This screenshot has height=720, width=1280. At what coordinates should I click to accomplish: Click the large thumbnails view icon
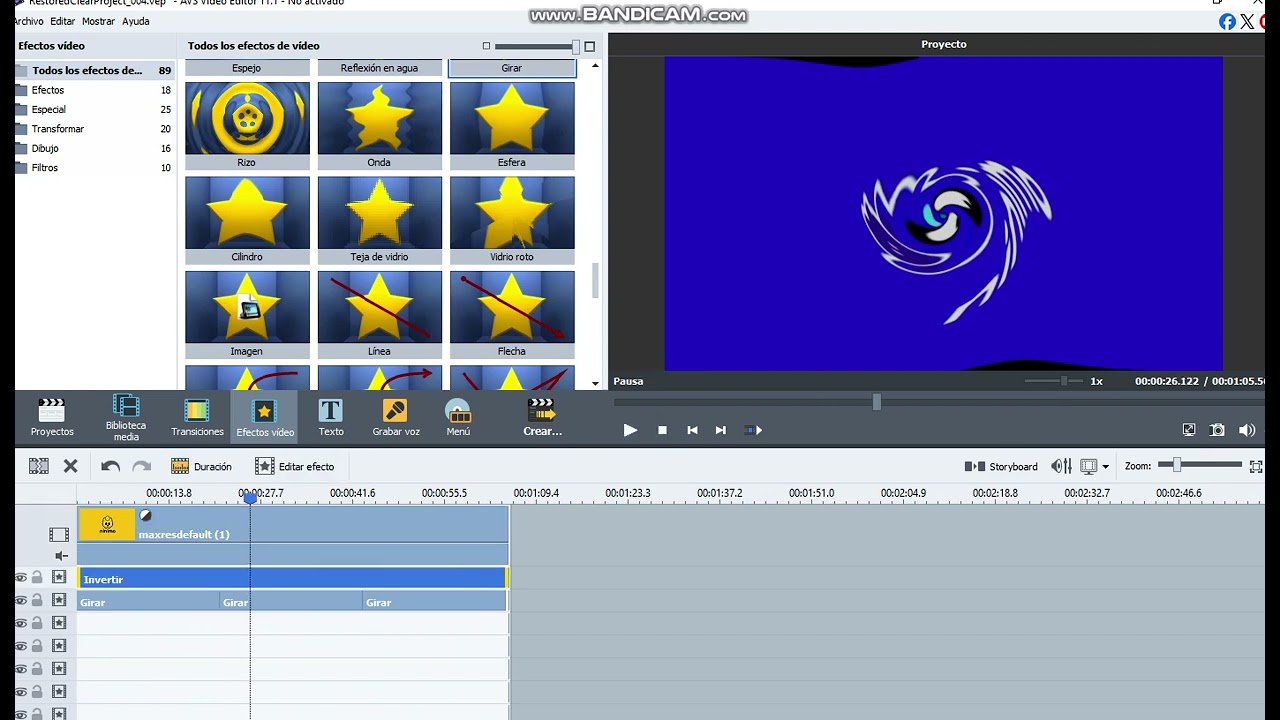click(590, 46)
